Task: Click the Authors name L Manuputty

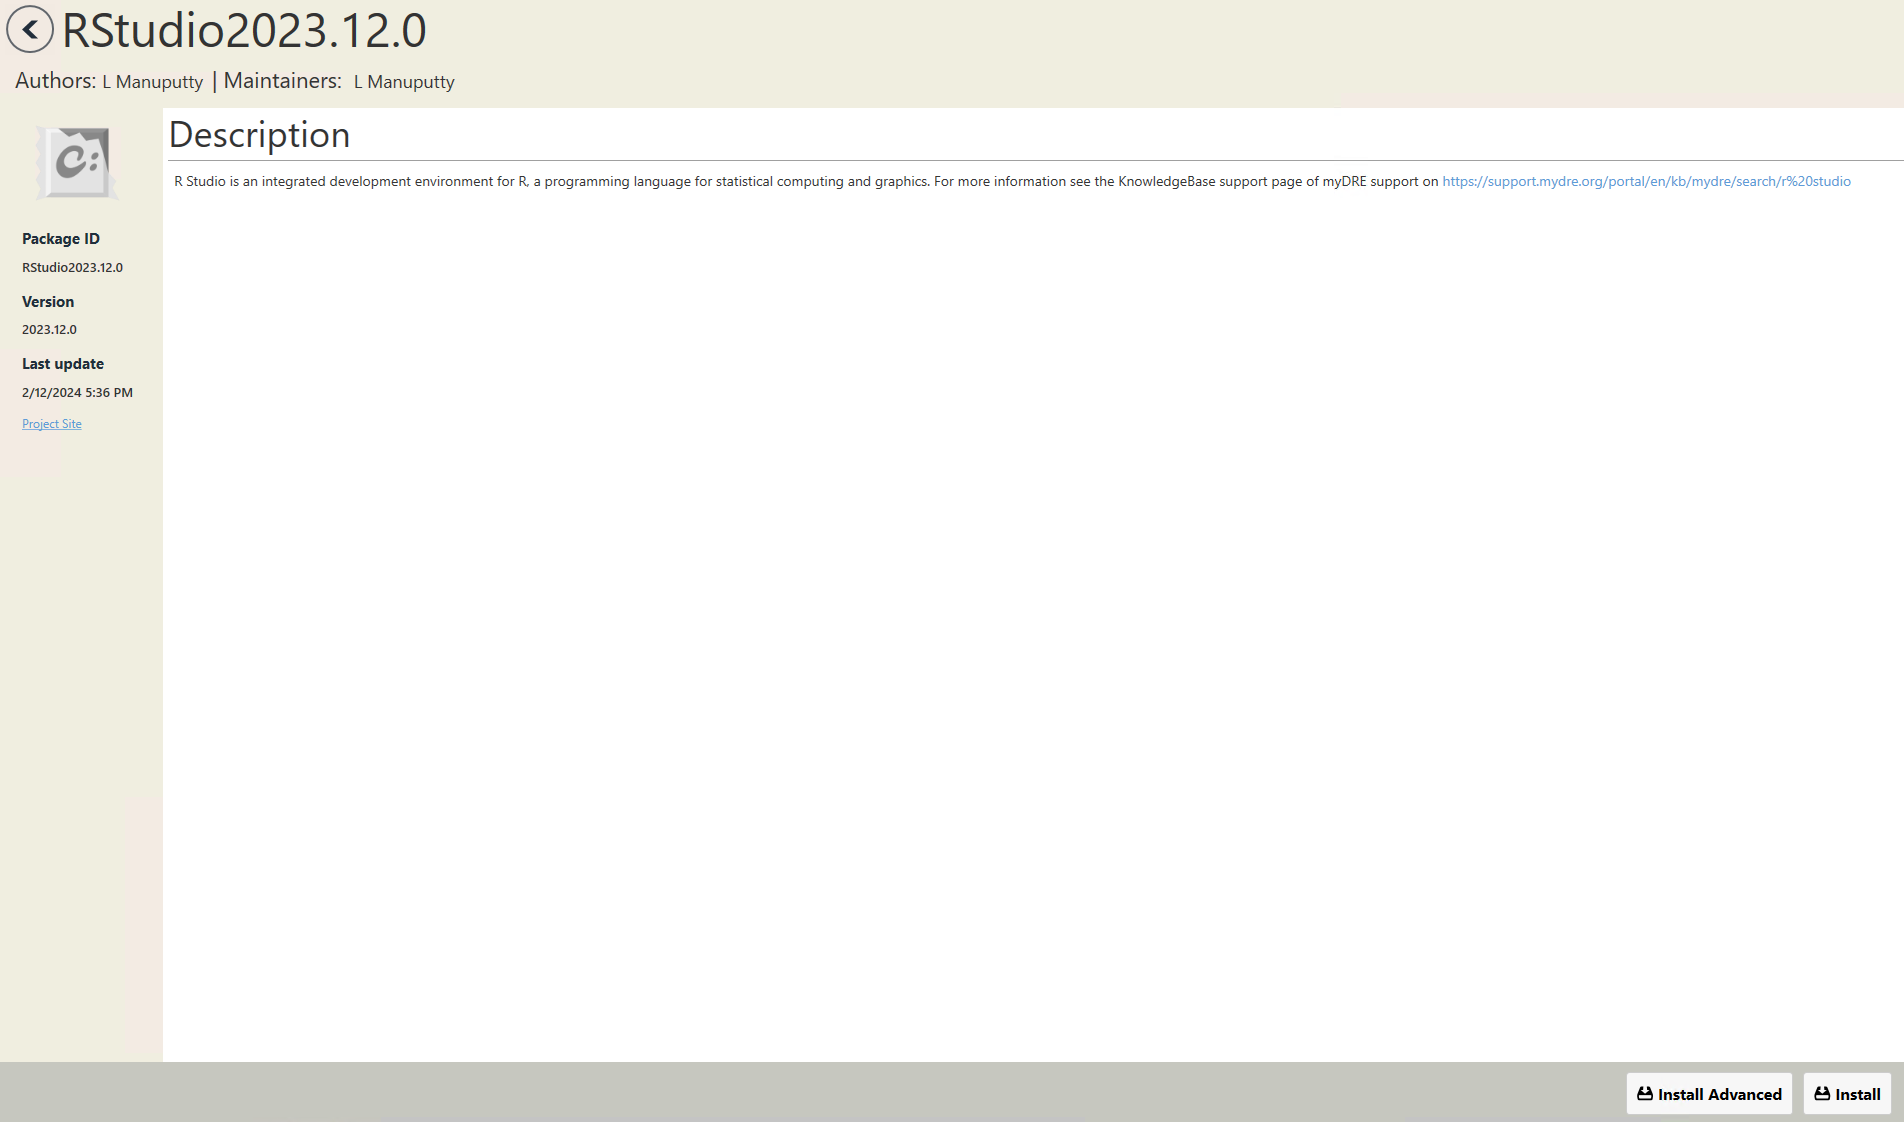Action: (x=152, y=82)
